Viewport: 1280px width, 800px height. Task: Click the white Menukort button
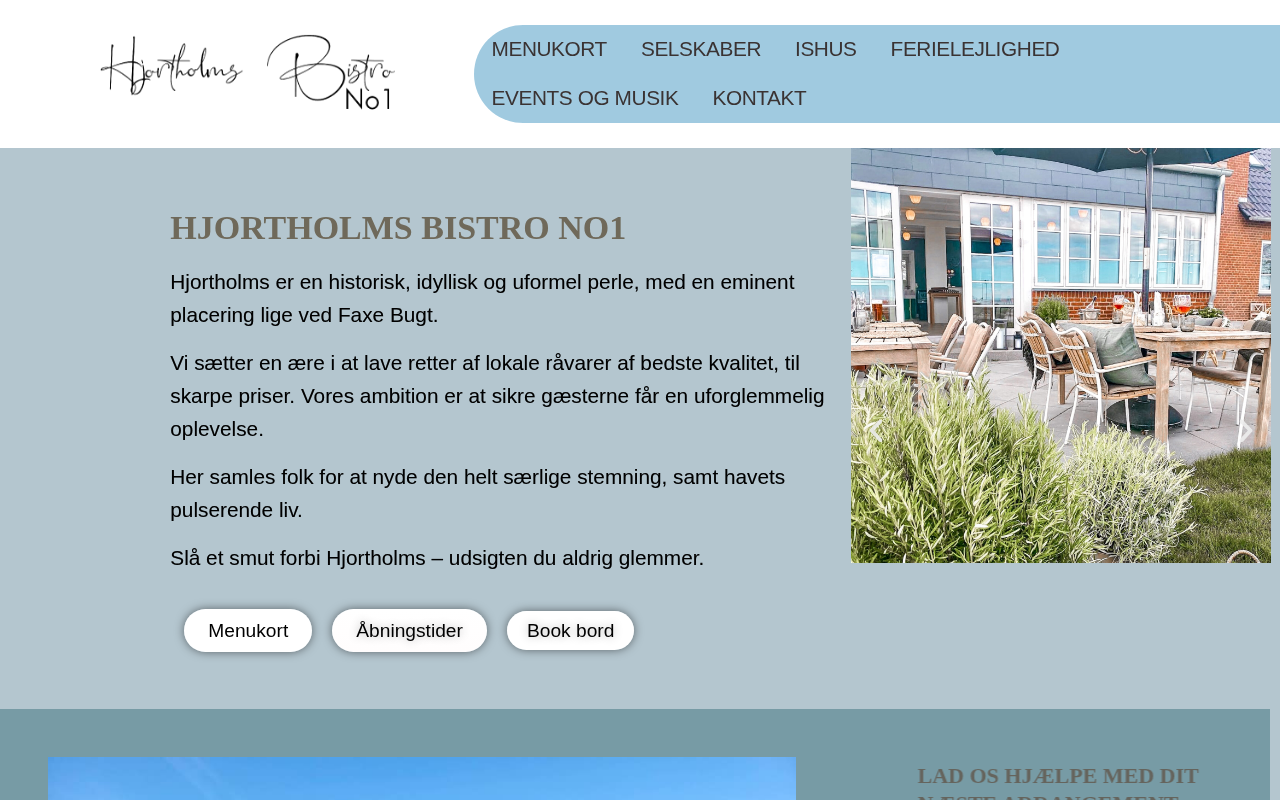(248, 631)
